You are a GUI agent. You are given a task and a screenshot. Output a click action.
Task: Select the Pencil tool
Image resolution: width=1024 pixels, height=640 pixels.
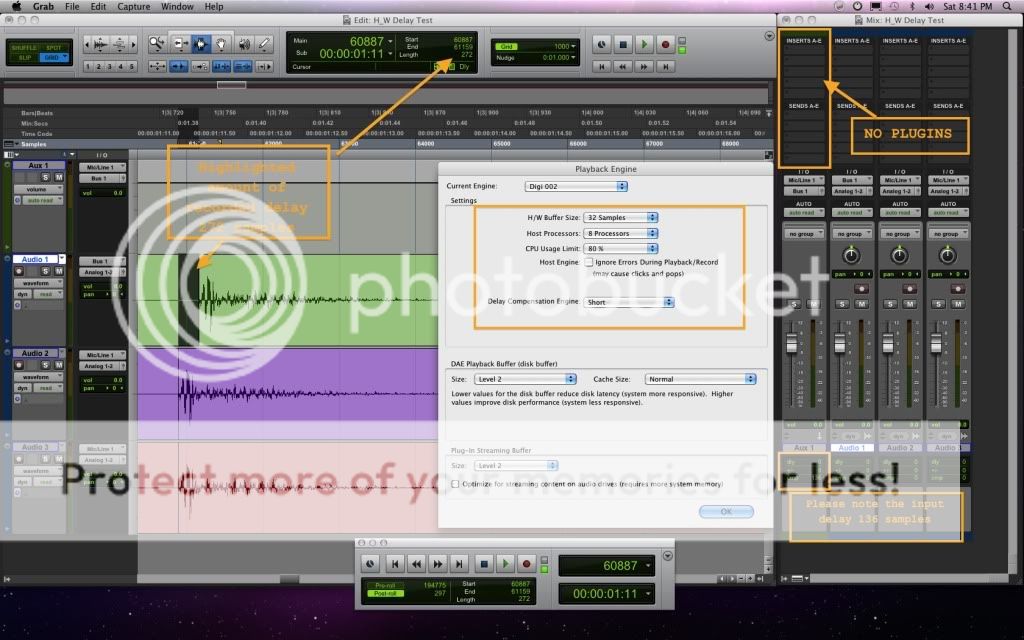265,44
